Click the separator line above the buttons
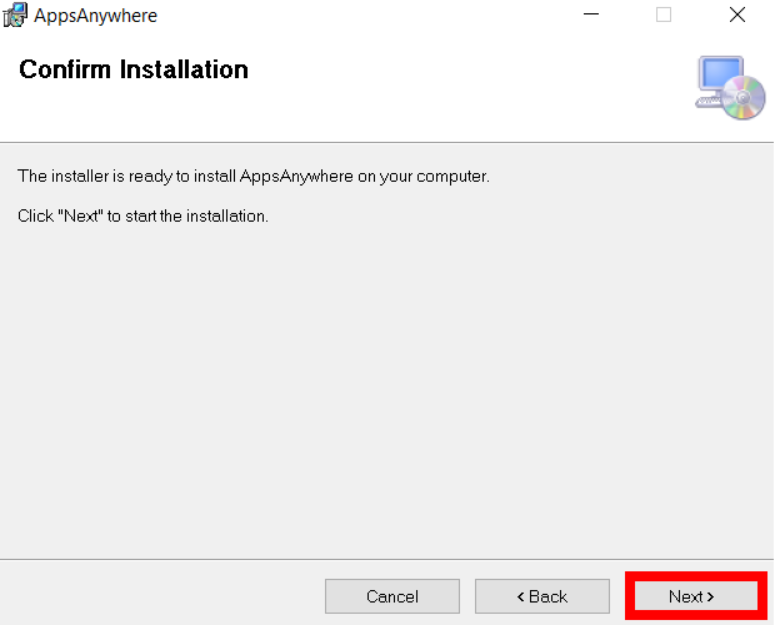 click(387, 559)
